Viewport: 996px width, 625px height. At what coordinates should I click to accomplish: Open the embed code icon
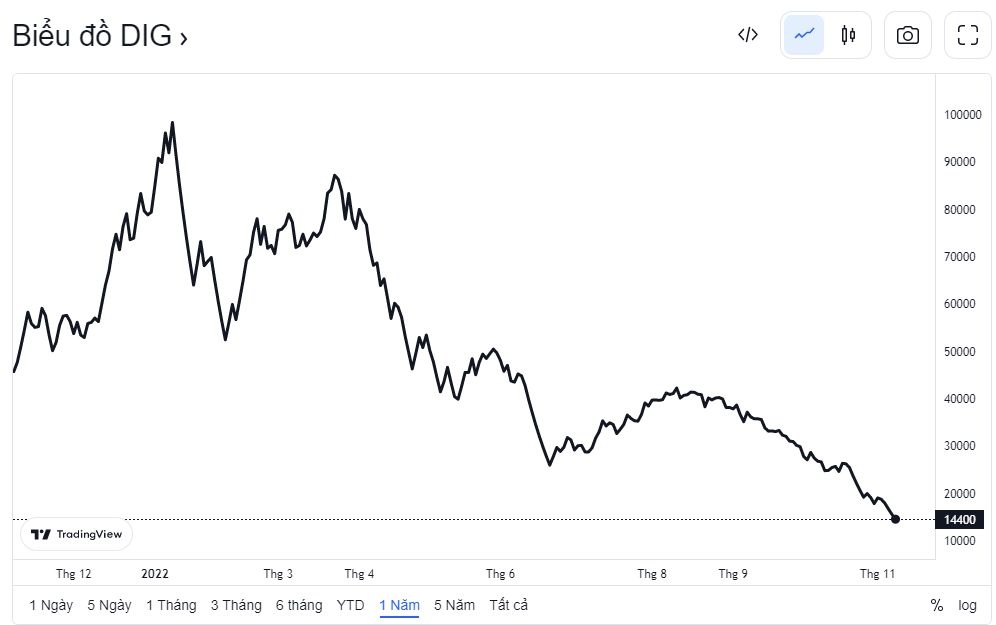[x=748, y=35]
